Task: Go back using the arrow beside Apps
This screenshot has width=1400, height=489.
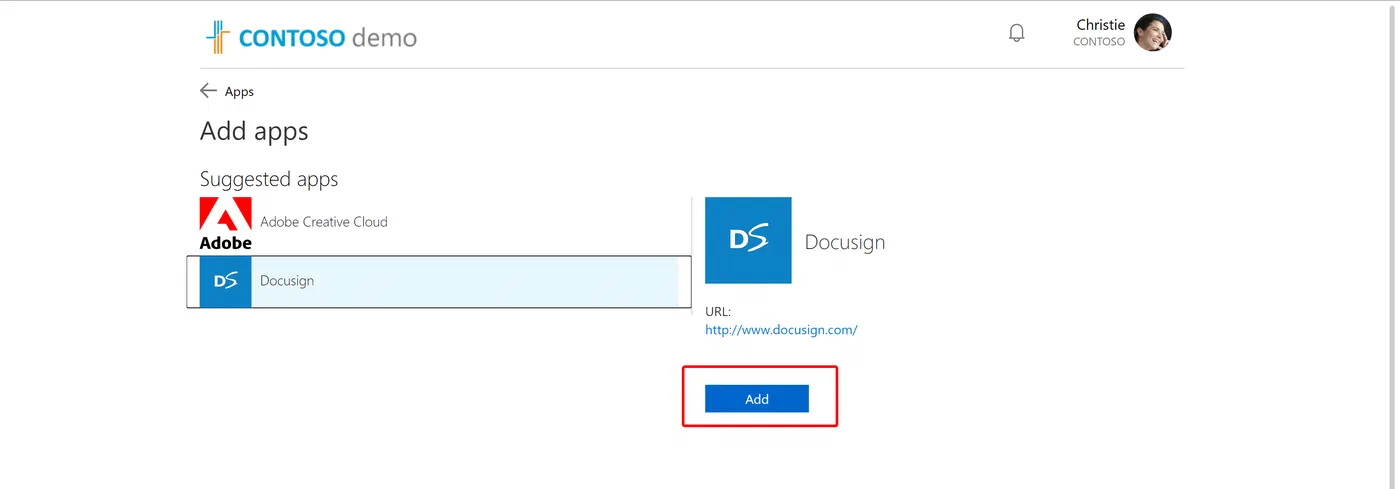Action: click(208, 91)
